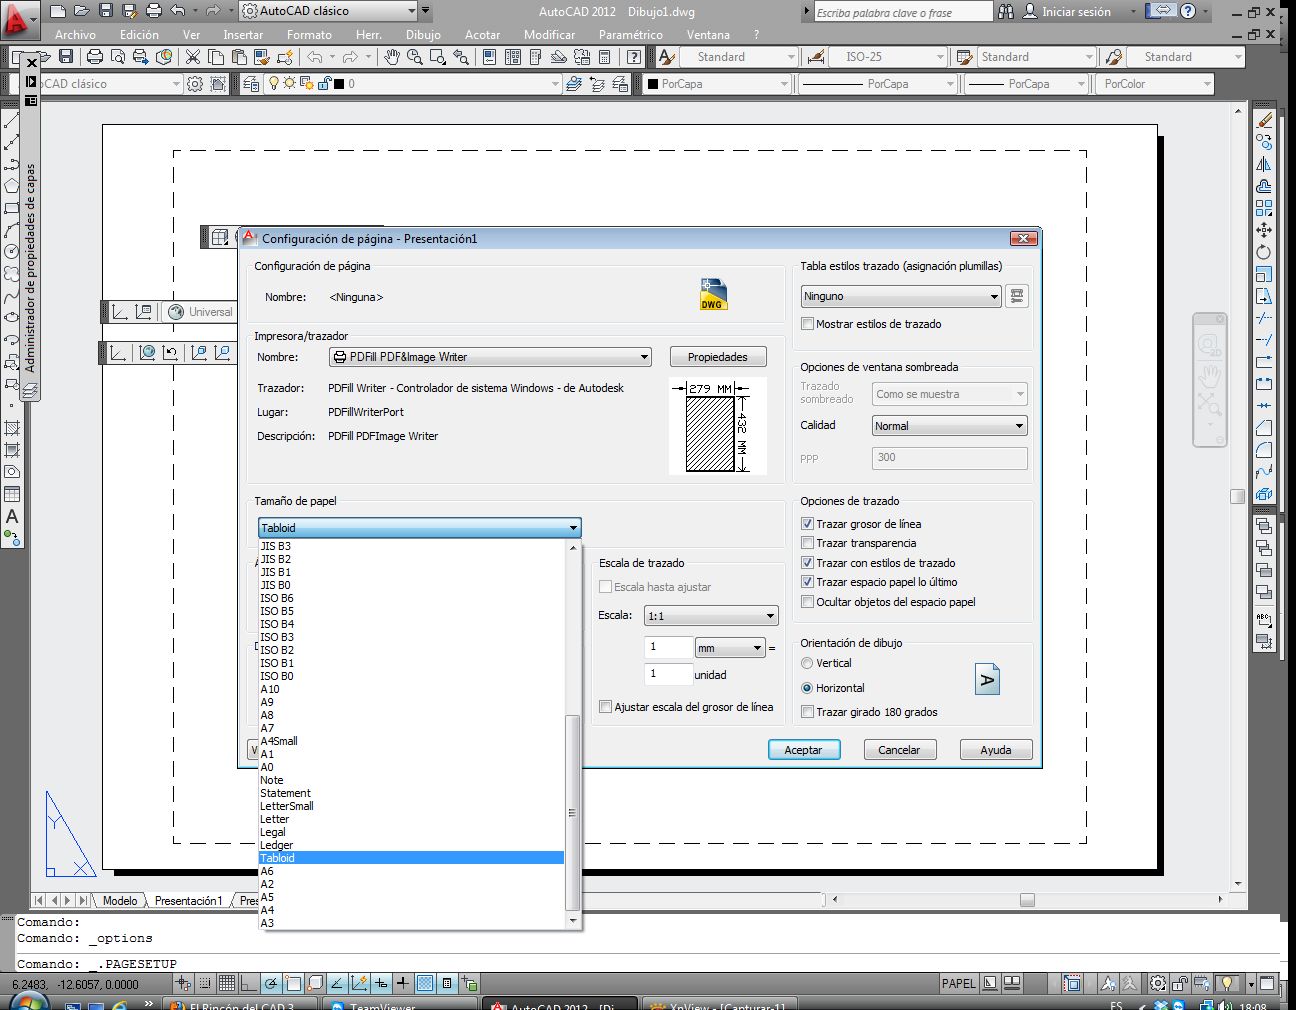Click the Multileader Style icon
This screenshot has width=1296, height=1010.
click(1113, 57)
